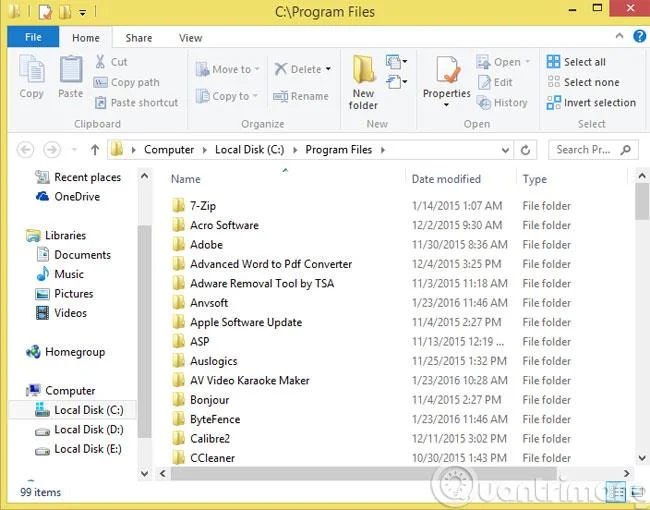Rename the selected item
This screenshot has height=510, width=650.
[x=301, y=96]
